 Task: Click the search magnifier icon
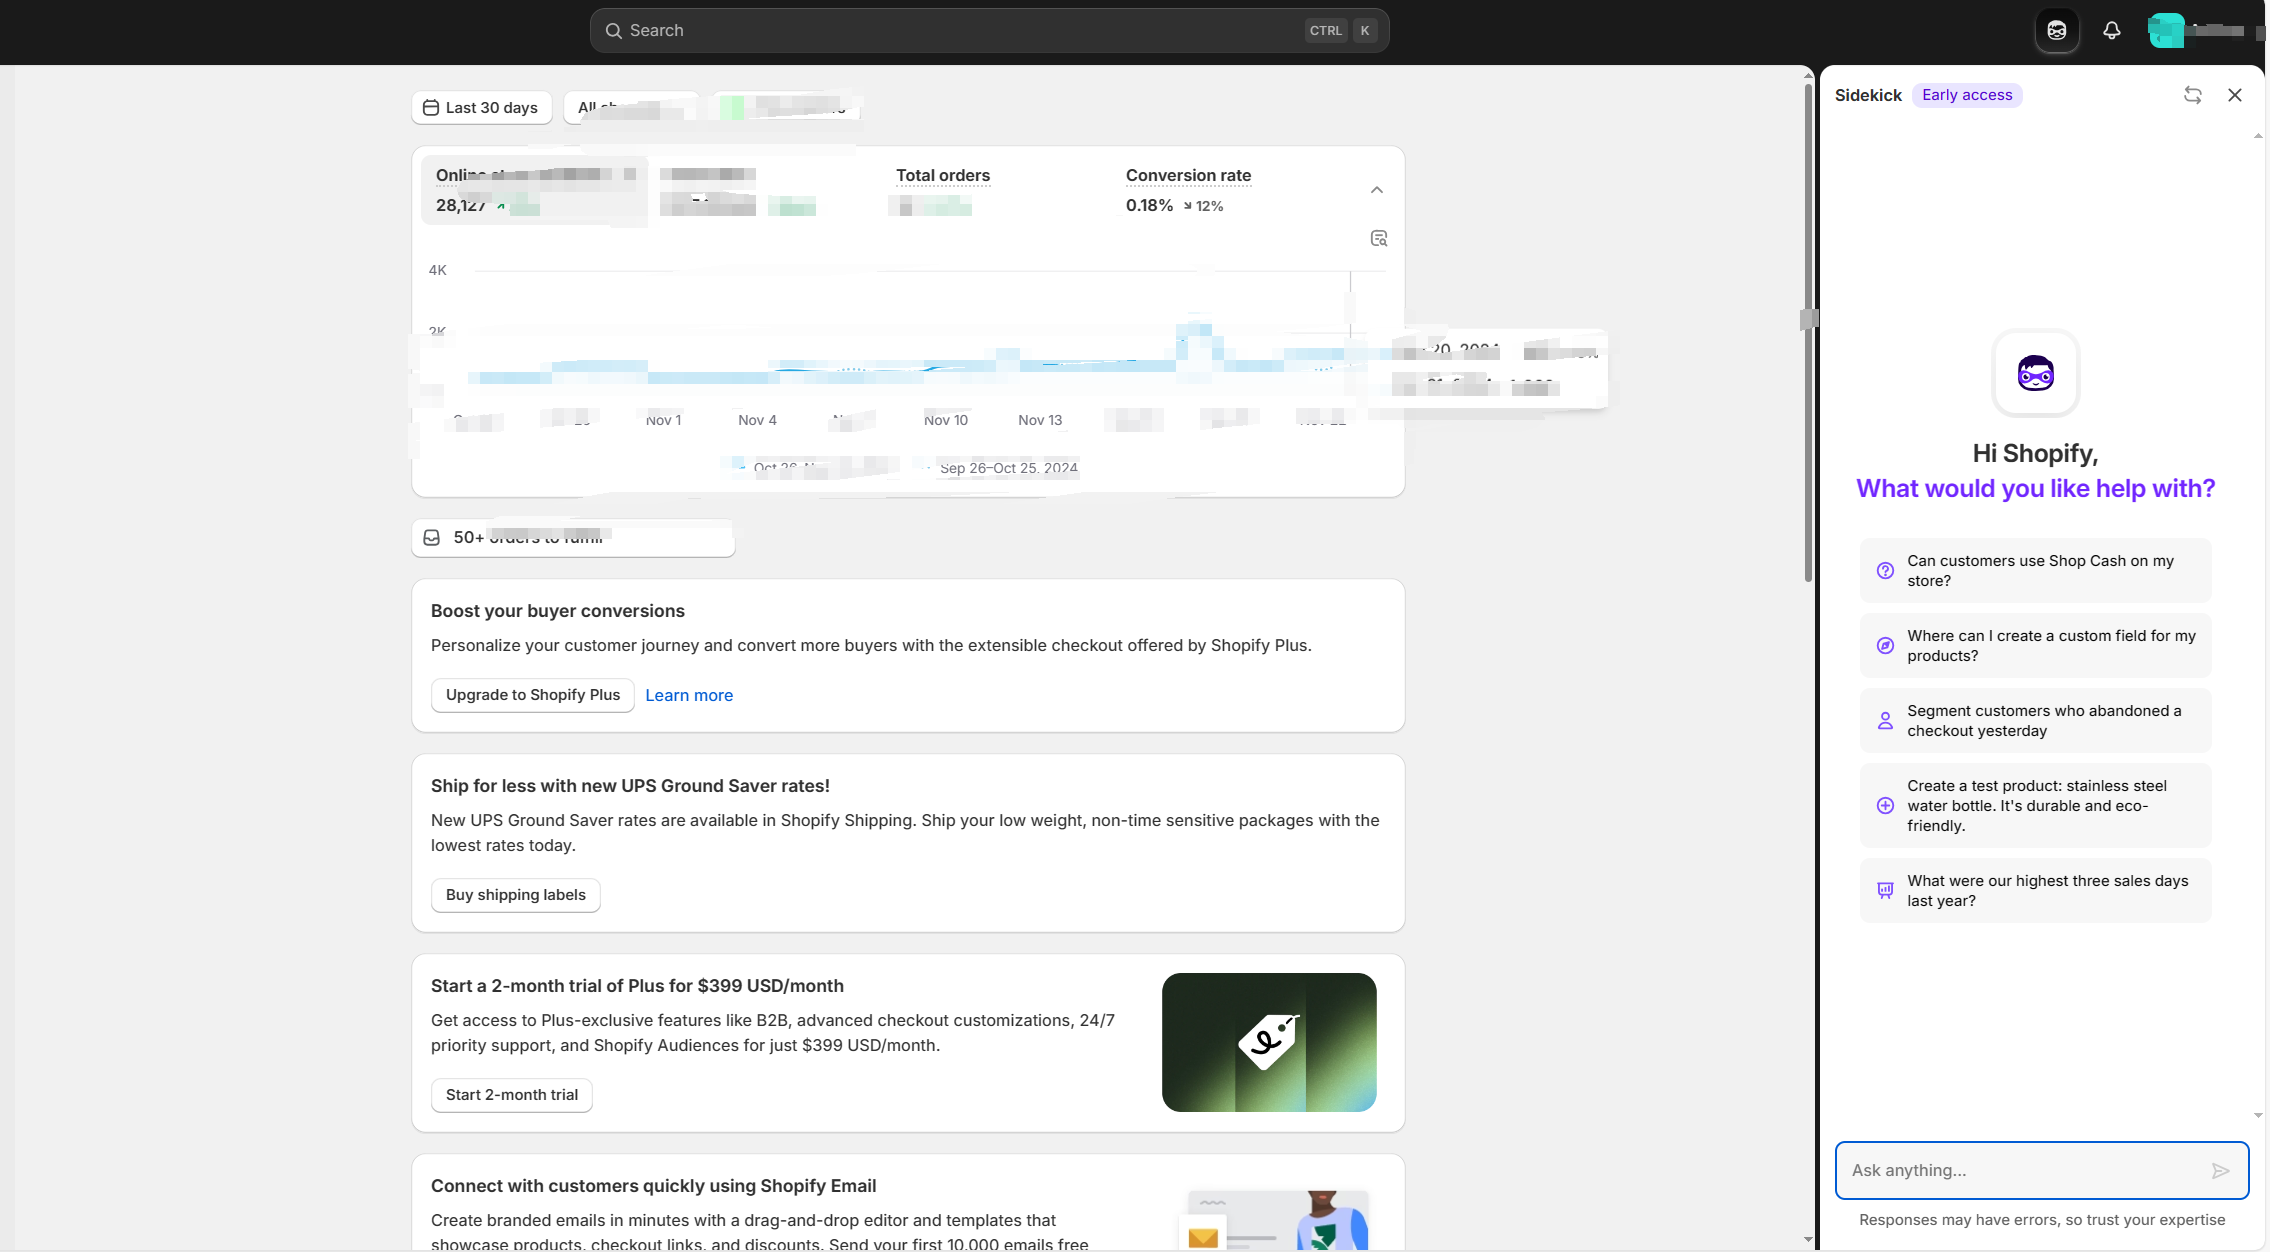pos(614,31)
